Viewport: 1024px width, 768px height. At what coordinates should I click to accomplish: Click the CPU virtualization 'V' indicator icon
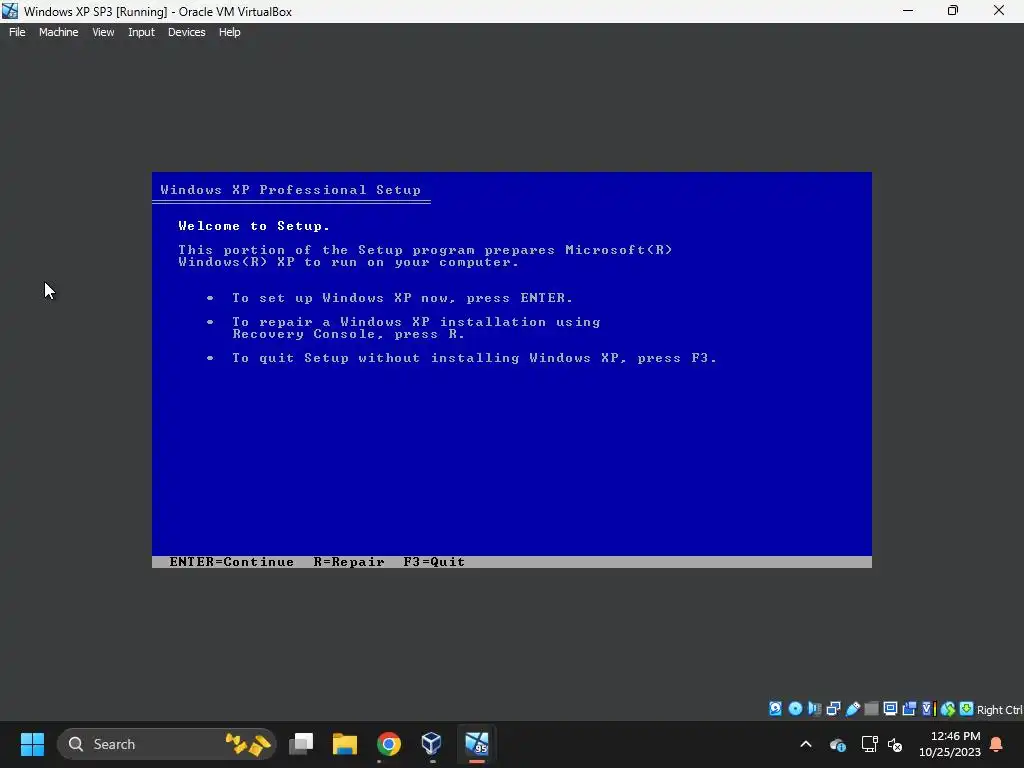point(927,709)
